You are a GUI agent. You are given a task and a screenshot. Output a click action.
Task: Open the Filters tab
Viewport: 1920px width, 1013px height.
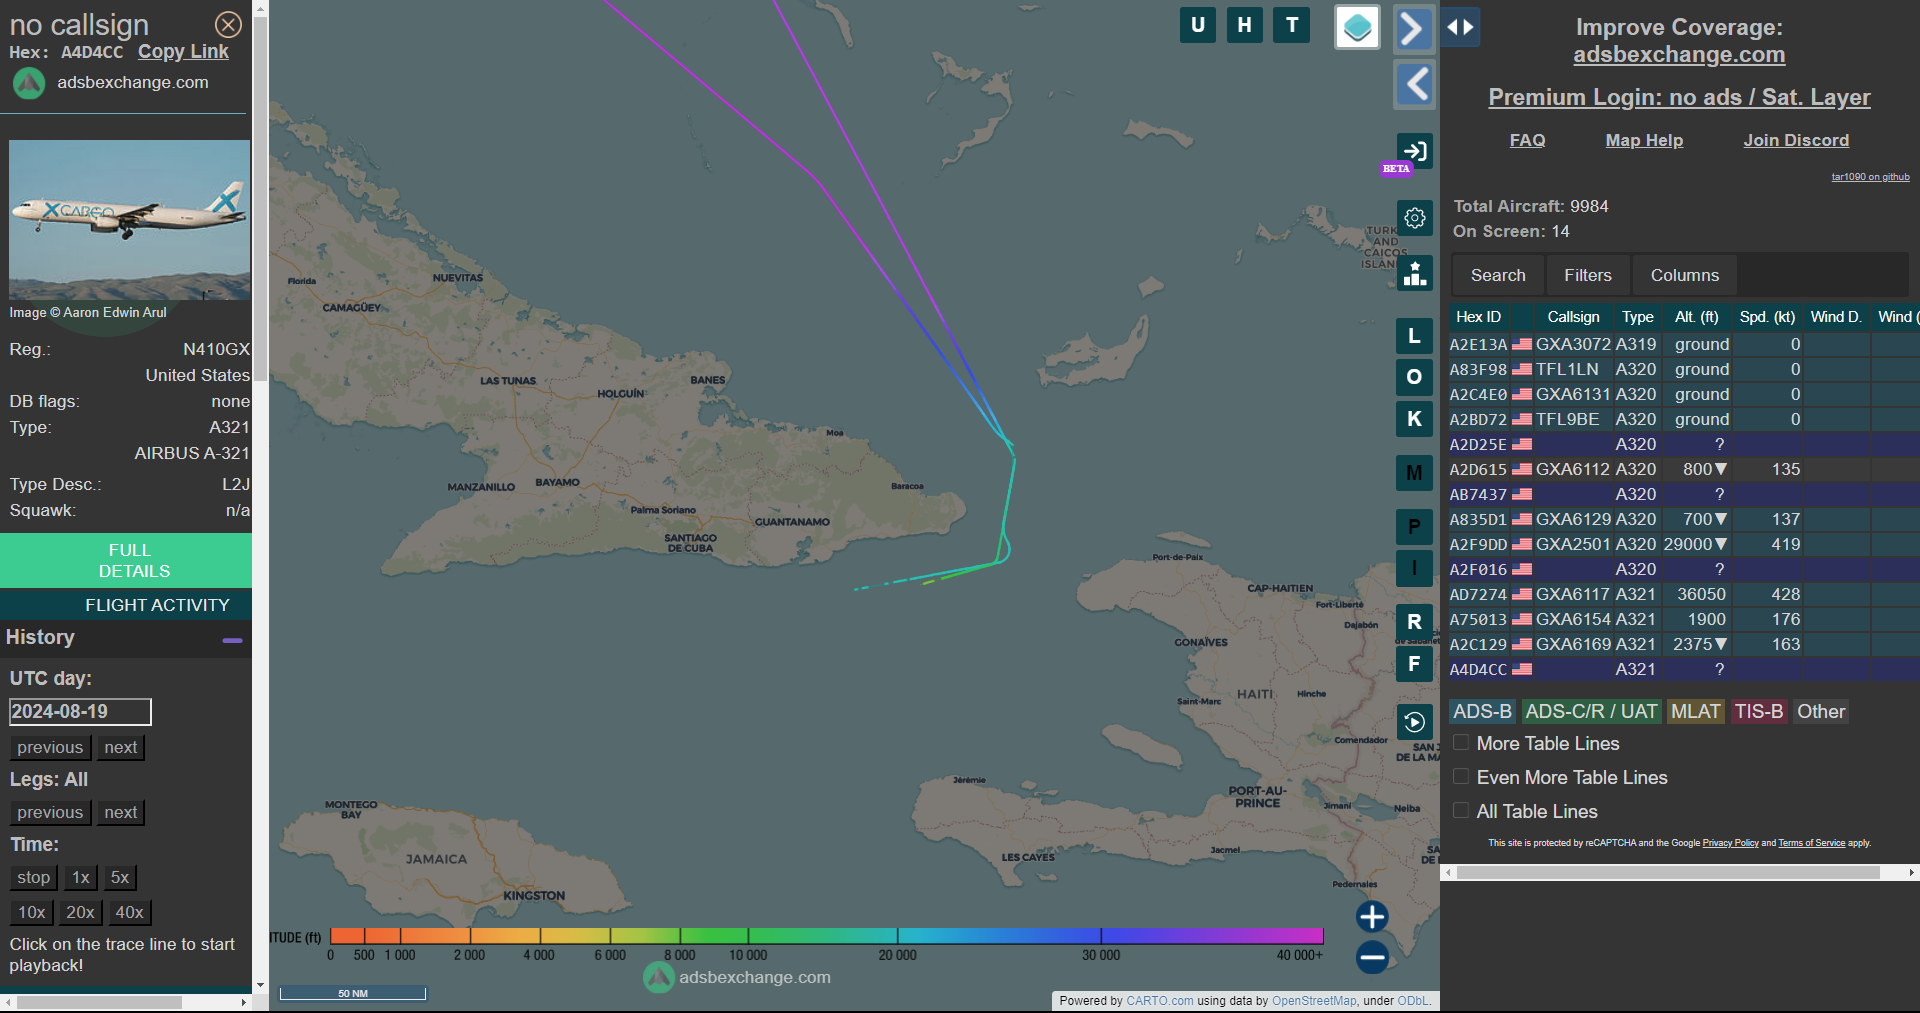[1588, 275]
